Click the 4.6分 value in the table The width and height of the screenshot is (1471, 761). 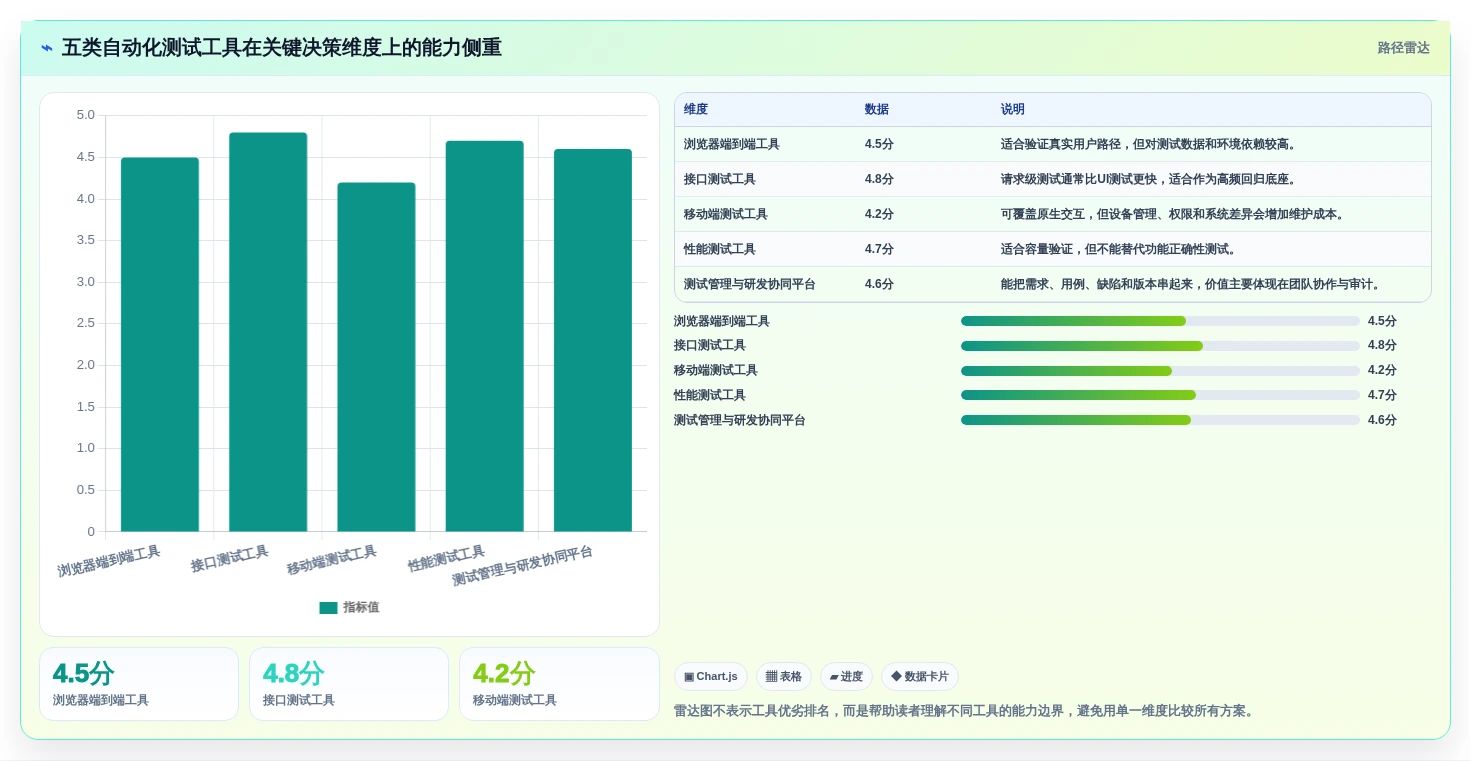coord(879,284)
